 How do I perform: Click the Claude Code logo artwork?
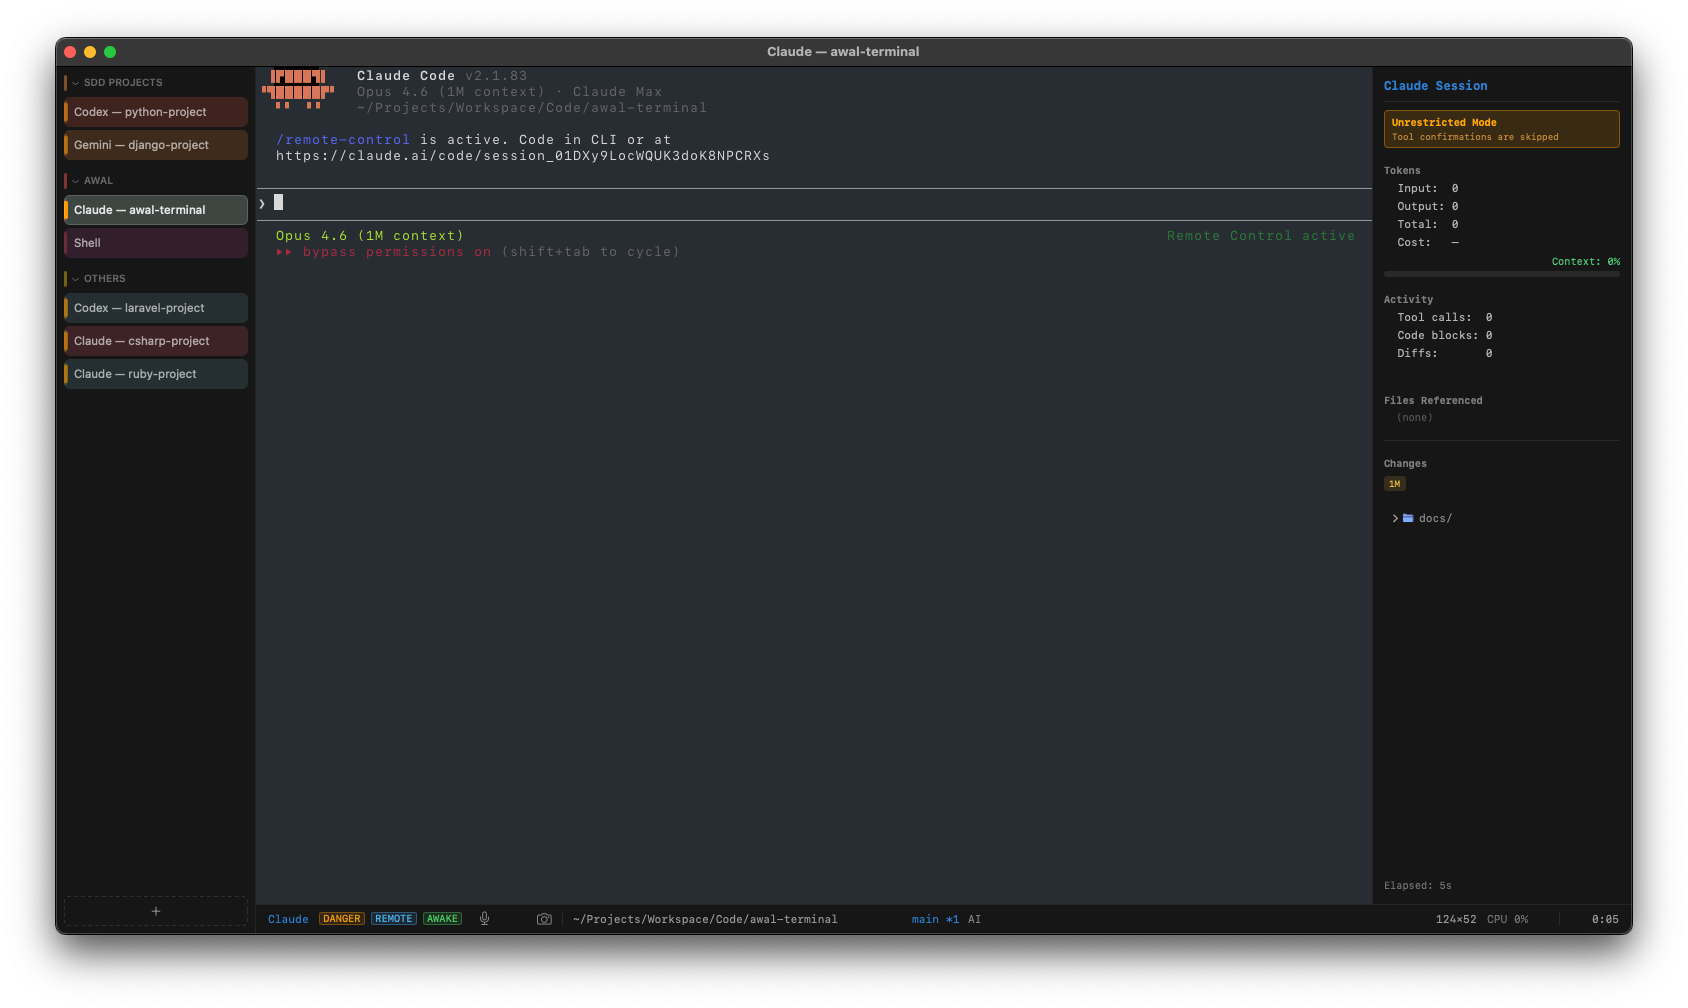tap(297, 90)
